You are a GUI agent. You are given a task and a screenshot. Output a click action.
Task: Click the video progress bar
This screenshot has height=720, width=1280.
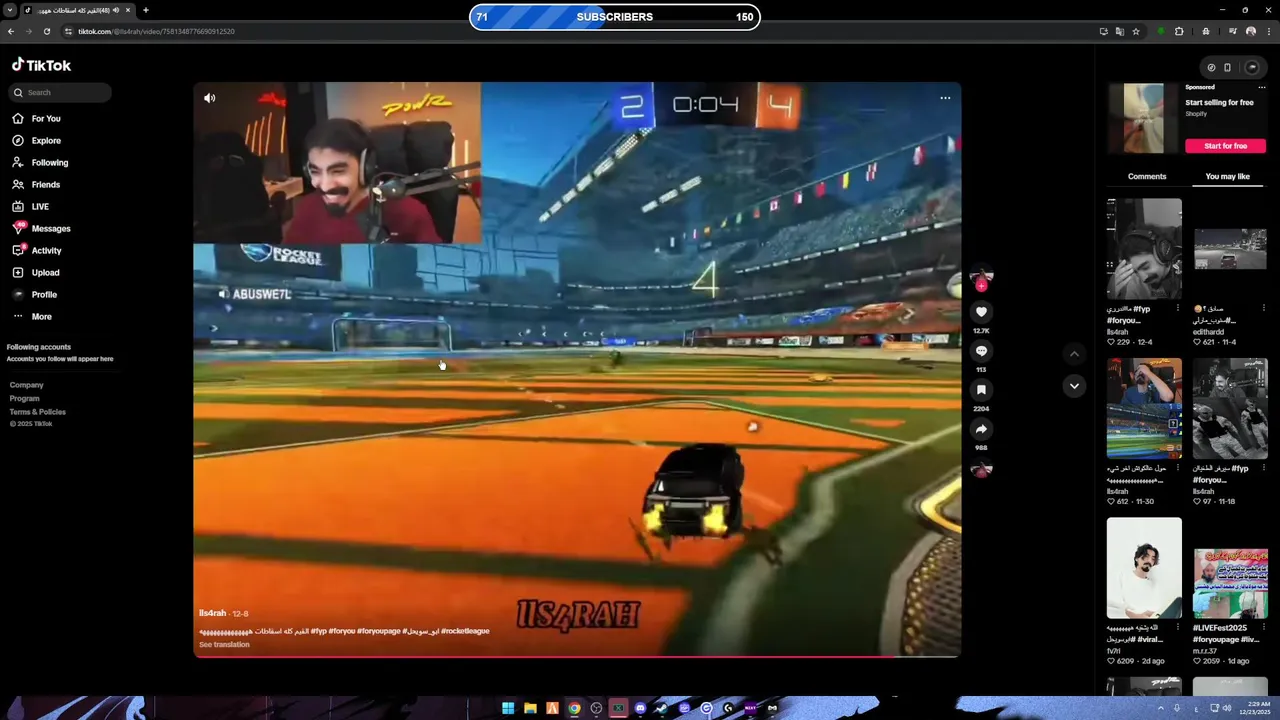[x=577, y=657]
